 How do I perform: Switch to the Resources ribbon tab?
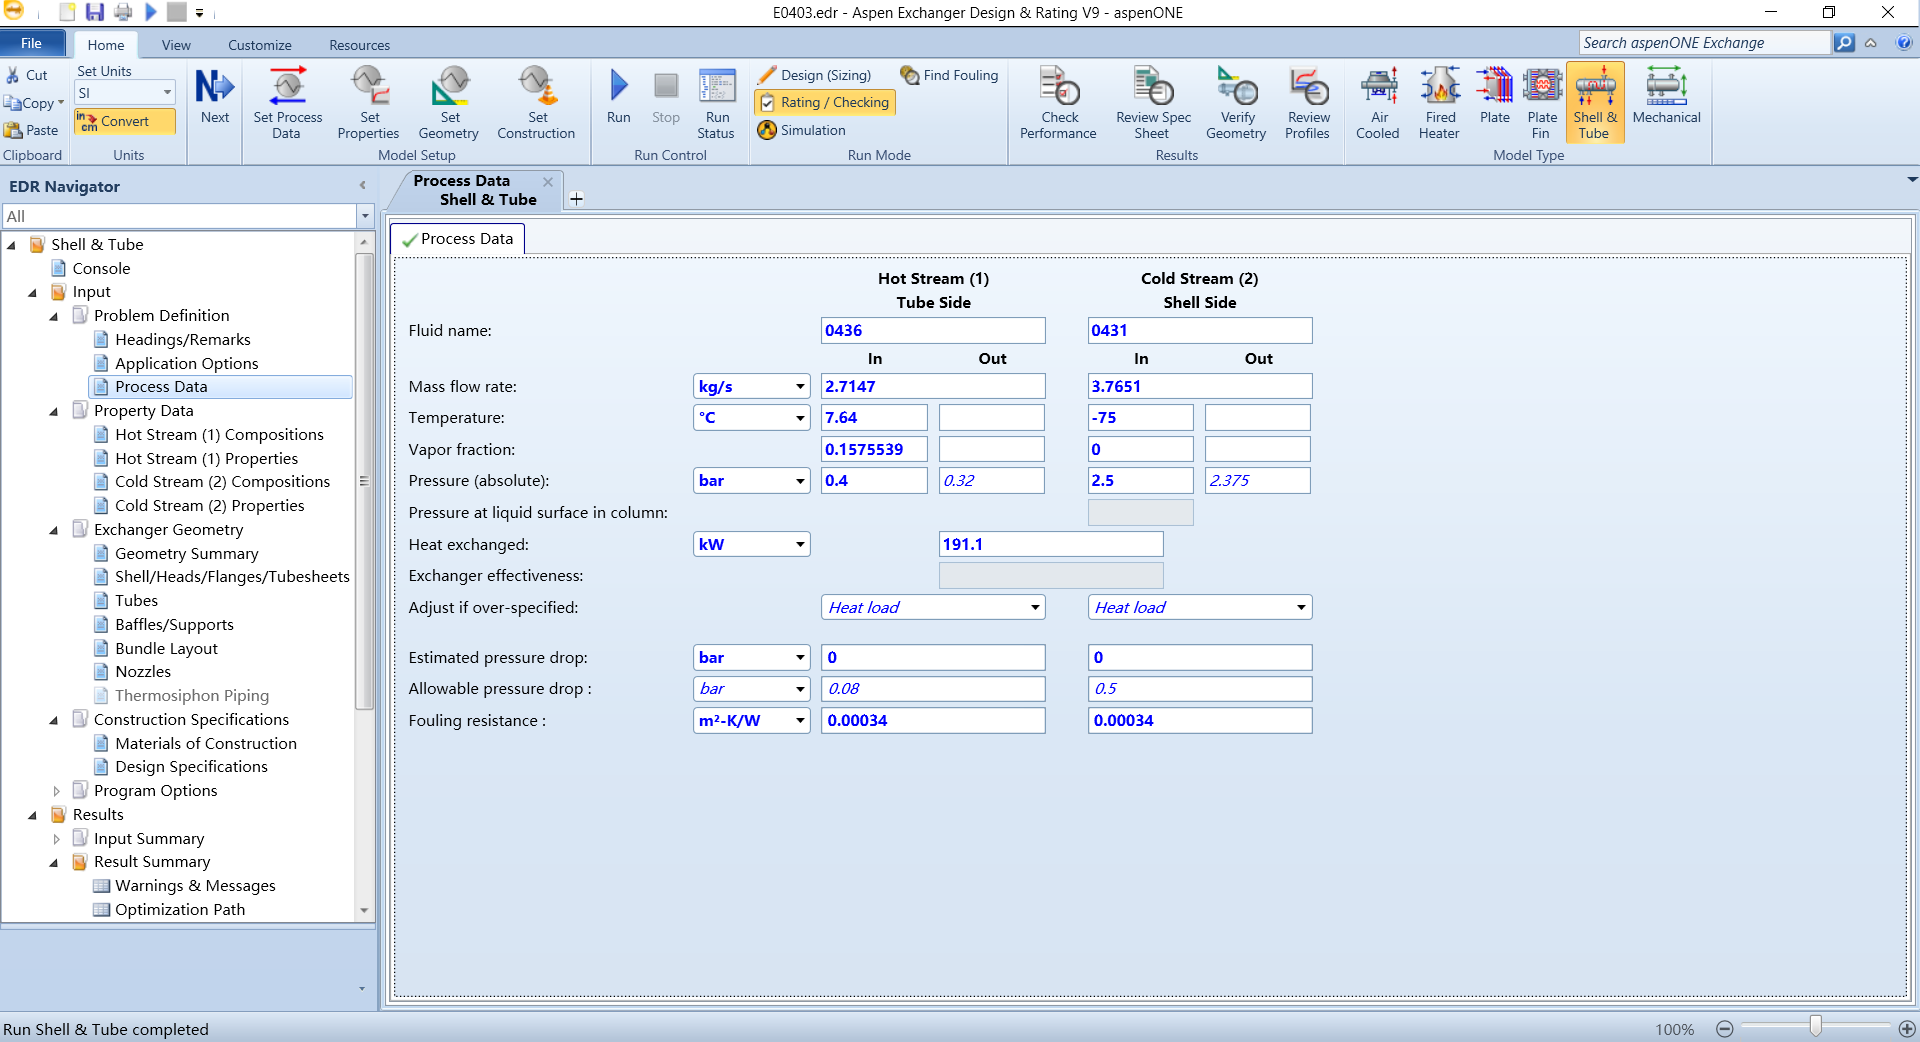tap(359, 45)
